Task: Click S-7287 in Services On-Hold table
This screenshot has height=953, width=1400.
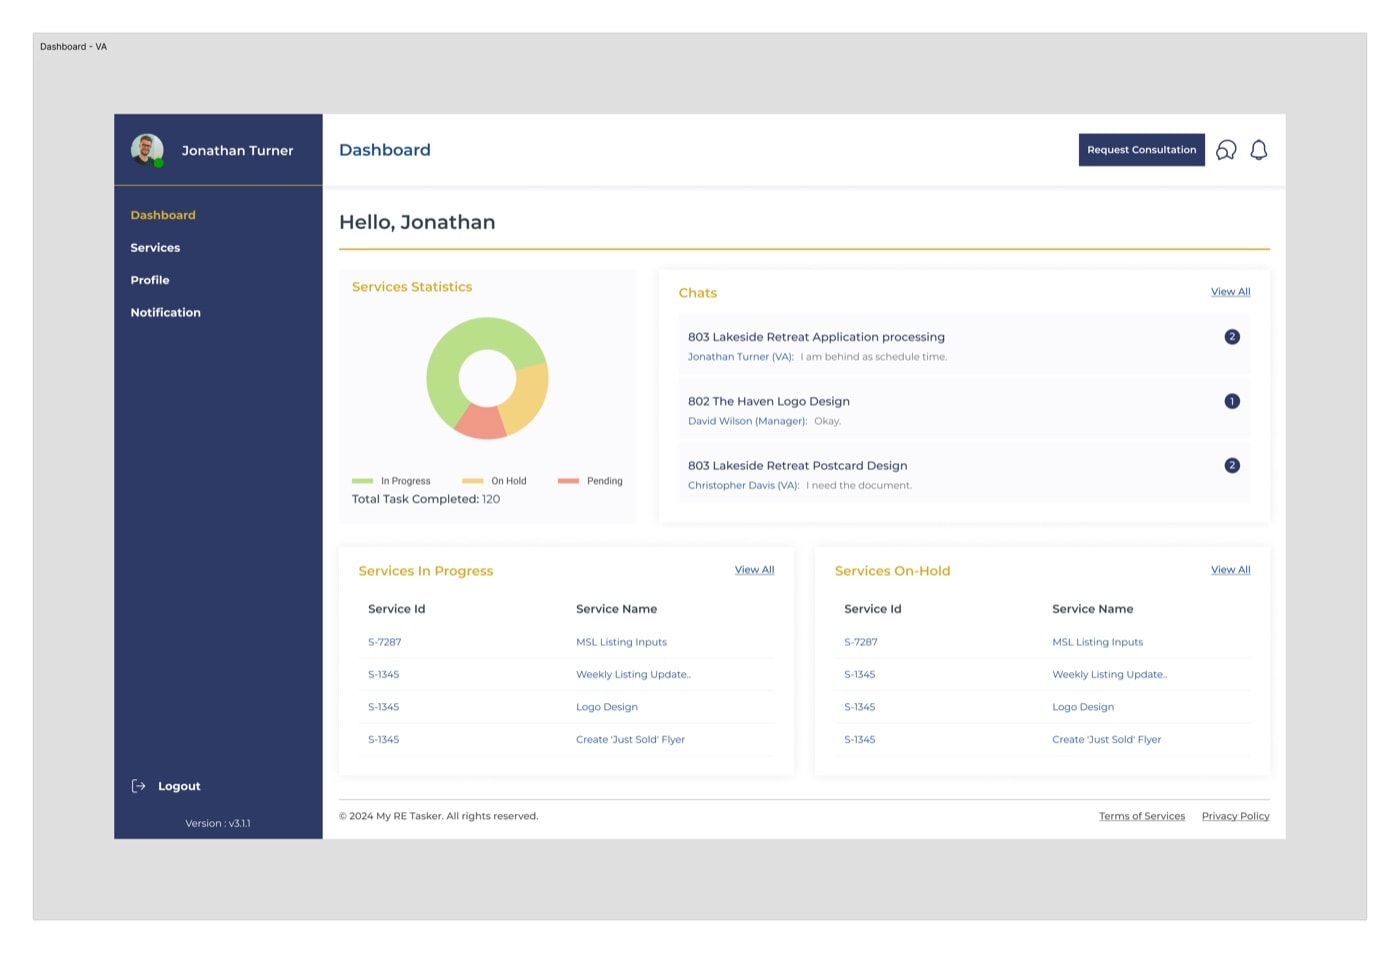Action: point(861,642)
